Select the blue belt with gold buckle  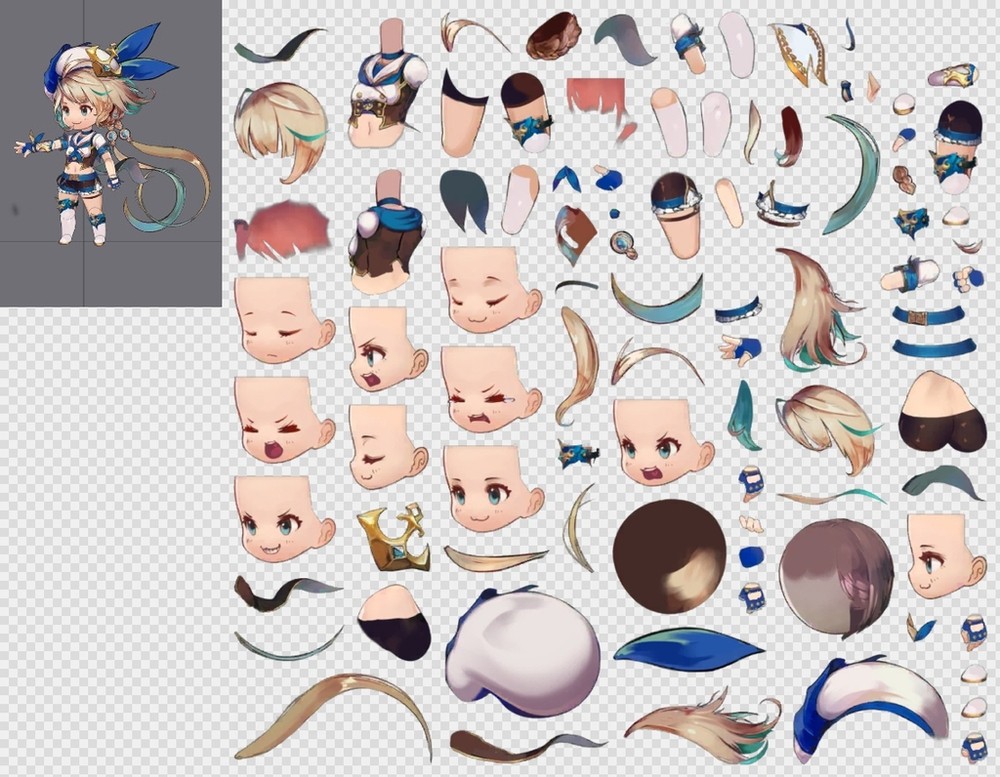tap(928, 317)
